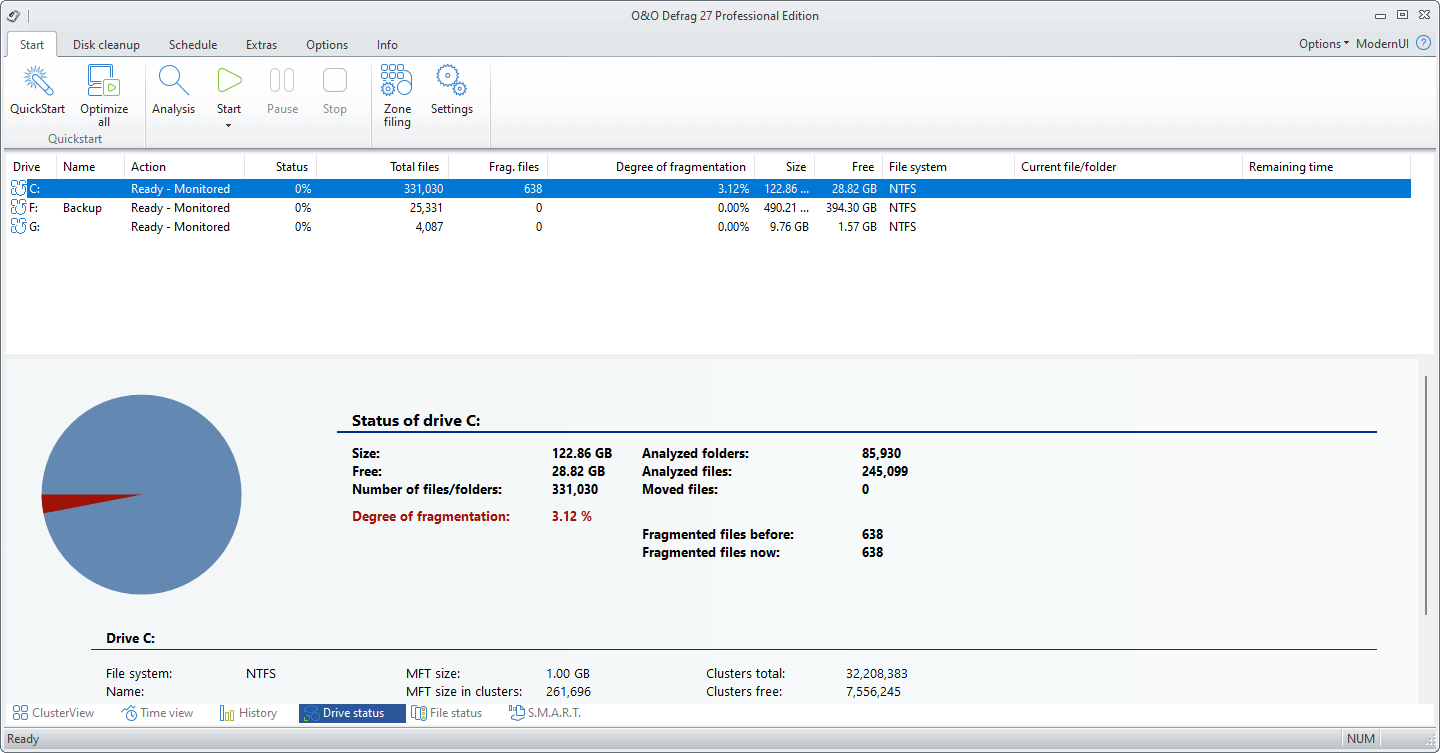
Task: Open the Extras ribbon tab
Action: pos(262,45)
